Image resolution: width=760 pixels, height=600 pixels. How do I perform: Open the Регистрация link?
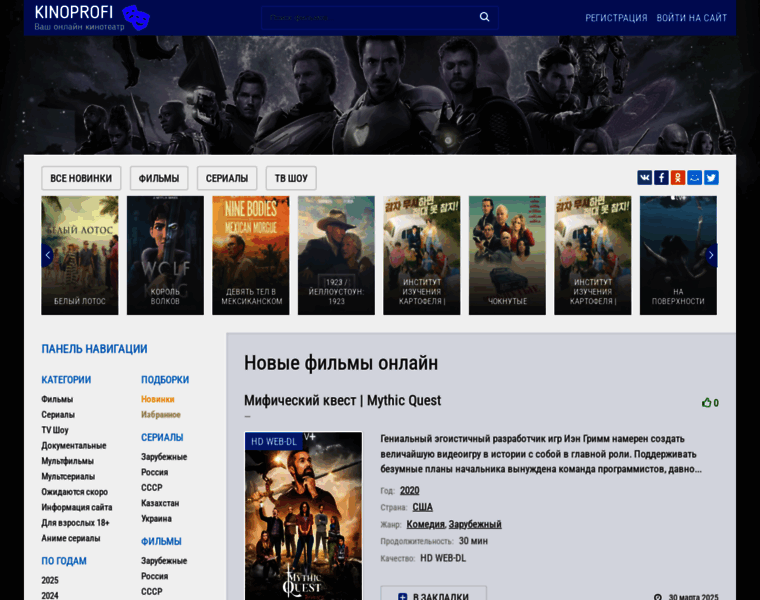(x=616, y=18)
